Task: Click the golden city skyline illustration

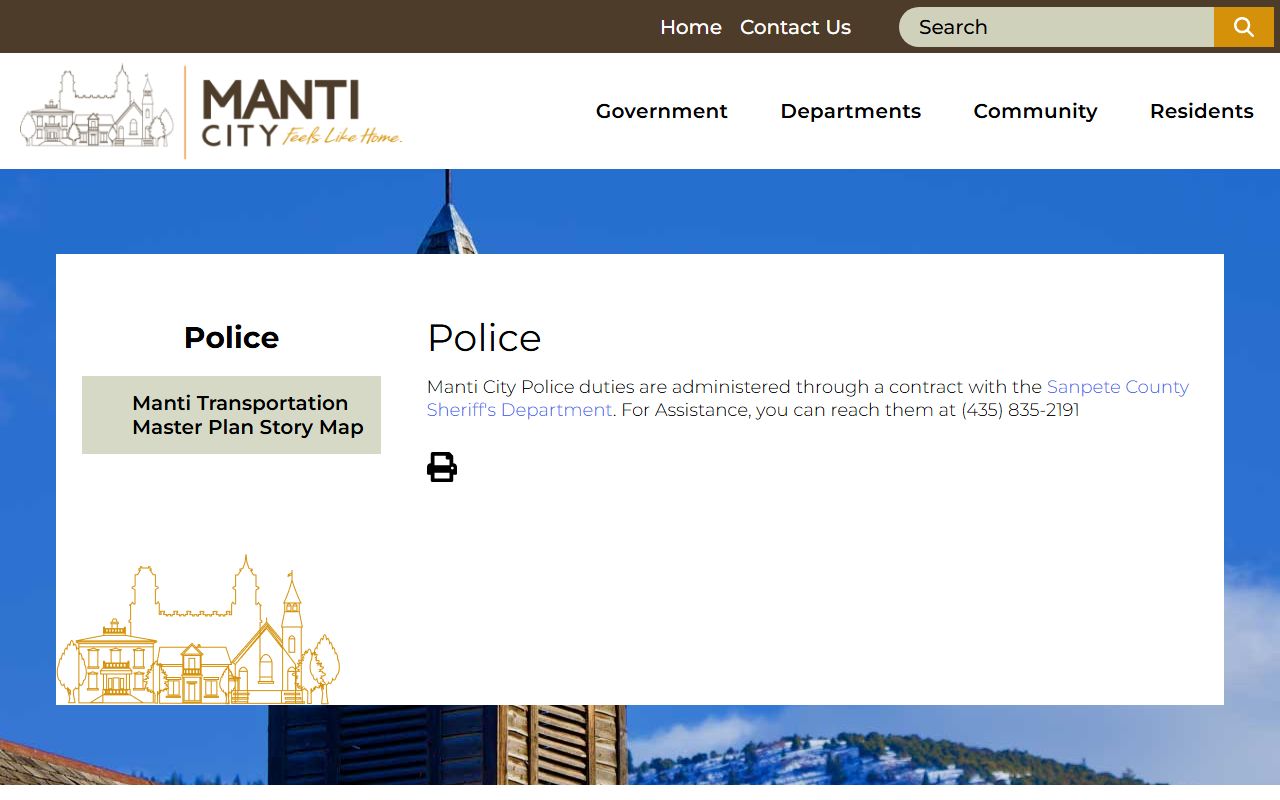Action: (198, 629)
